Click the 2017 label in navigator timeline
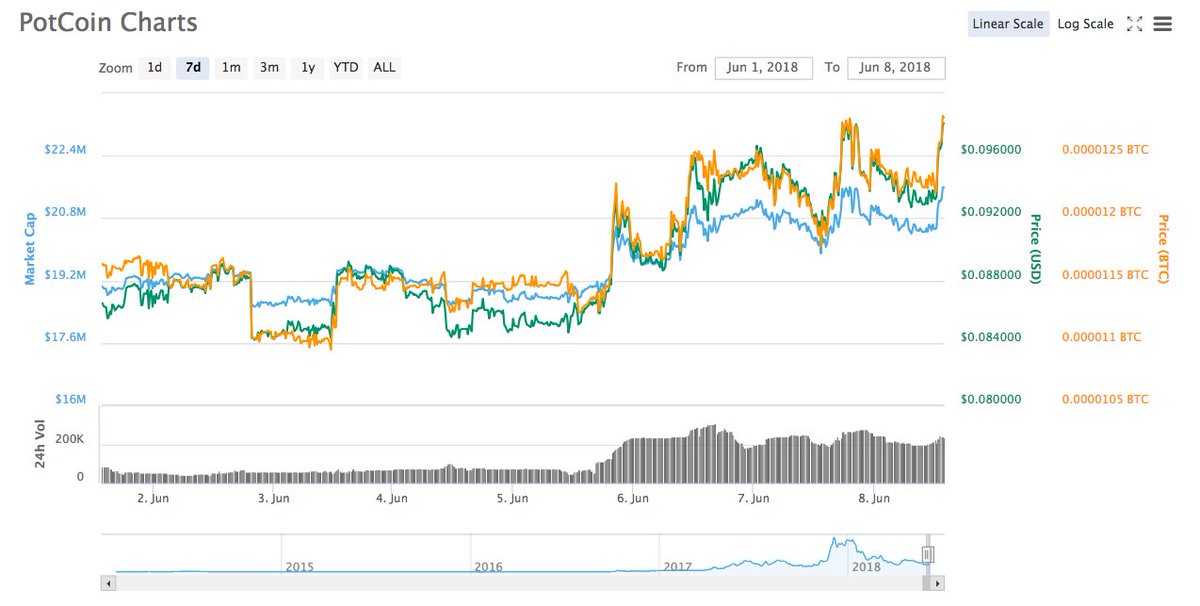1200x606 pixels. [x=677, y=567]
